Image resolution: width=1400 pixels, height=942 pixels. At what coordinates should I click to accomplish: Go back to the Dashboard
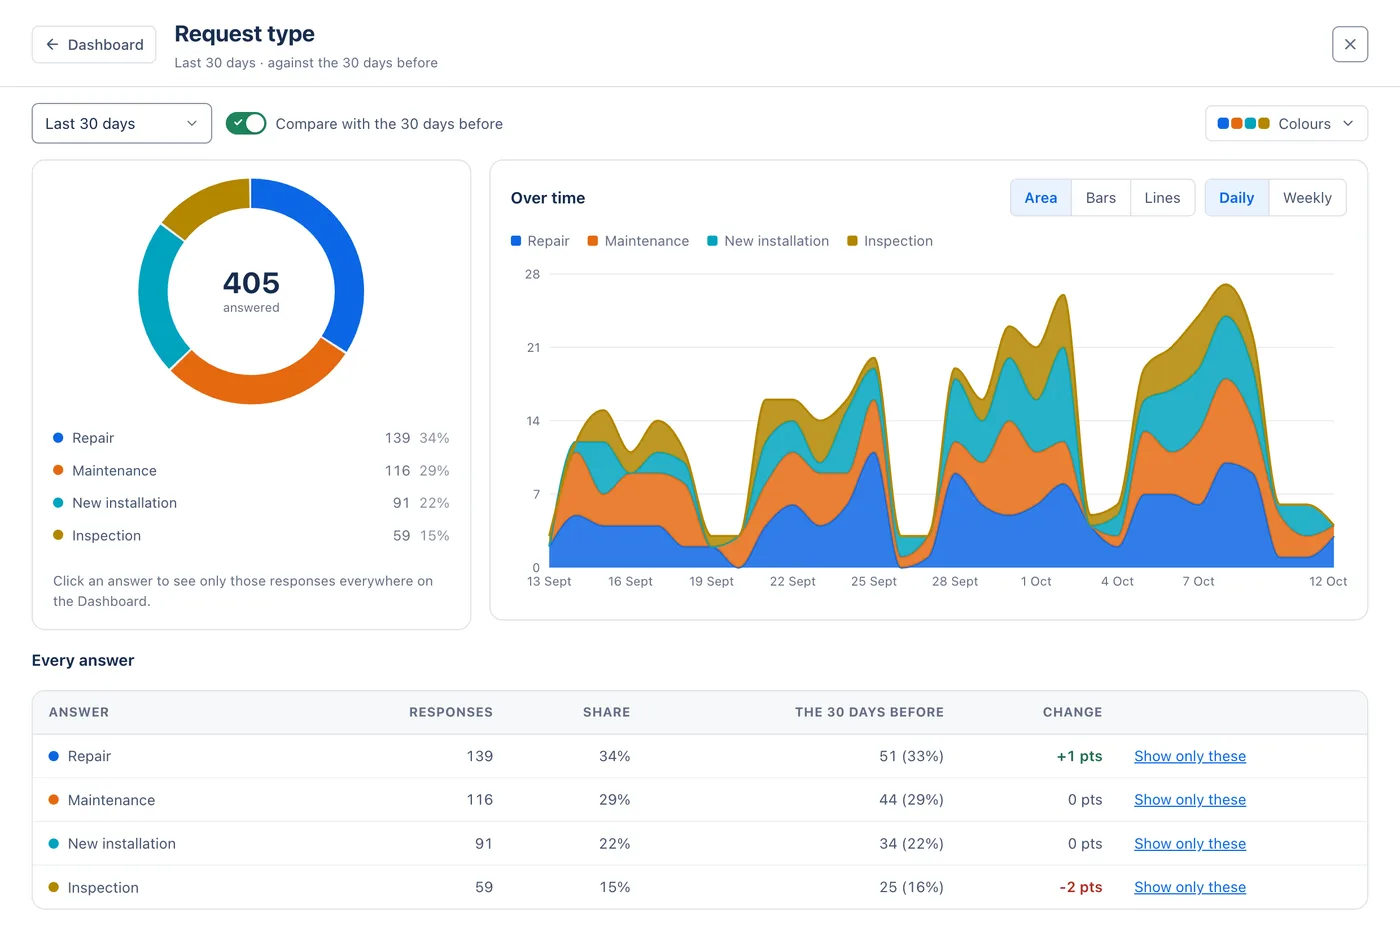coord(94,45)
